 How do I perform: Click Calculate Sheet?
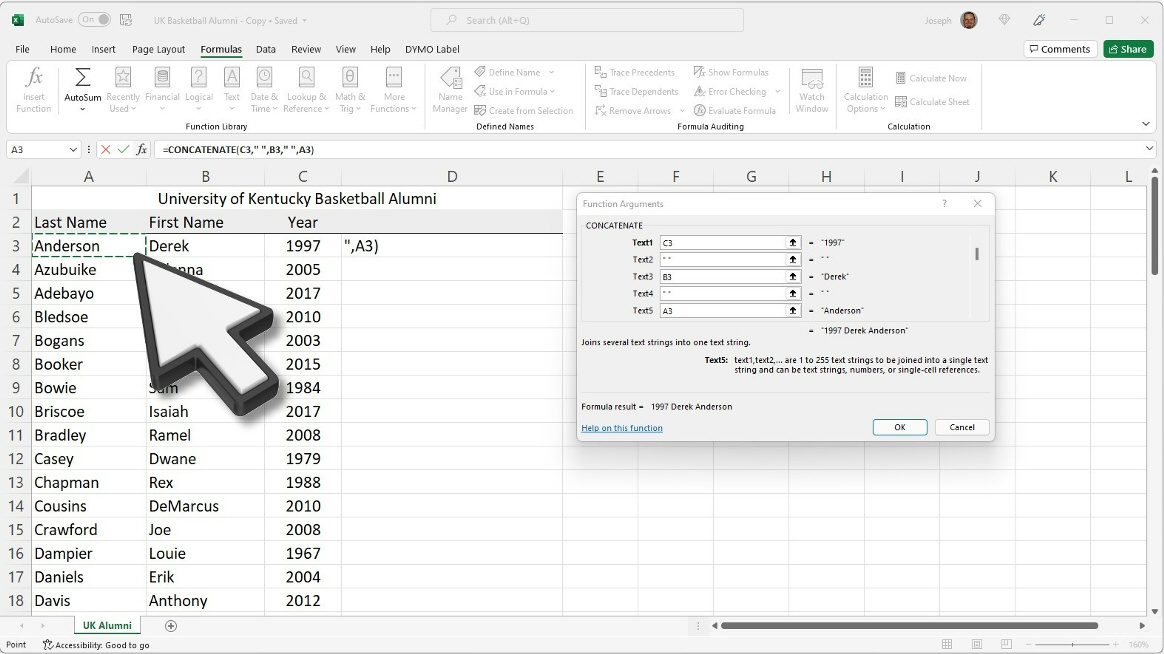pyautogui.click(x=932, y=102)
